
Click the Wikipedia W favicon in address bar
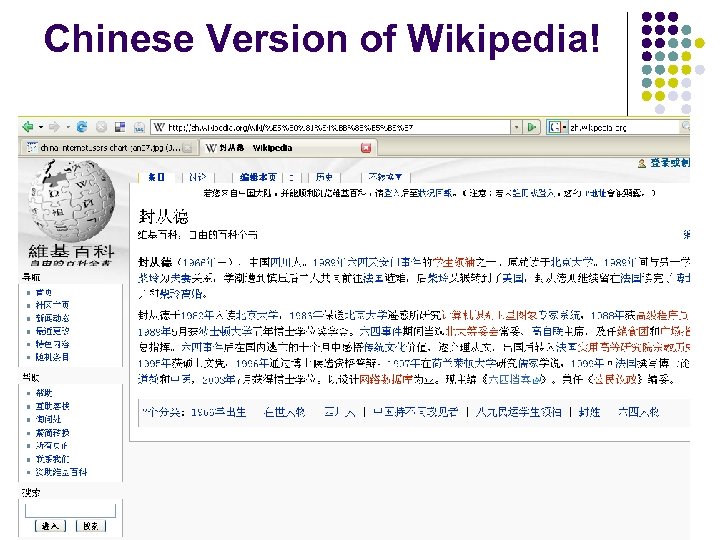[x=159, y=127]
